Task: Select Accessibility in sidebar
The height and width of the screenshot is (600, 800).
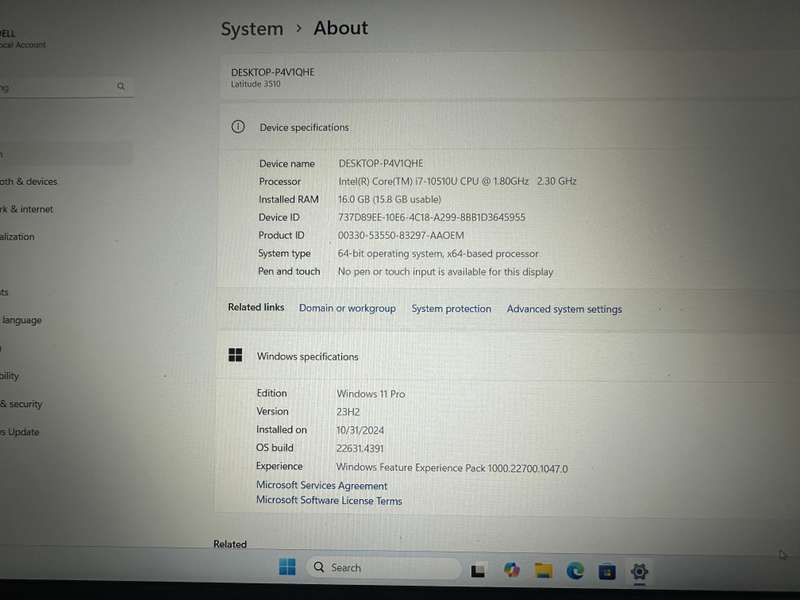Action: pos(10,376)
